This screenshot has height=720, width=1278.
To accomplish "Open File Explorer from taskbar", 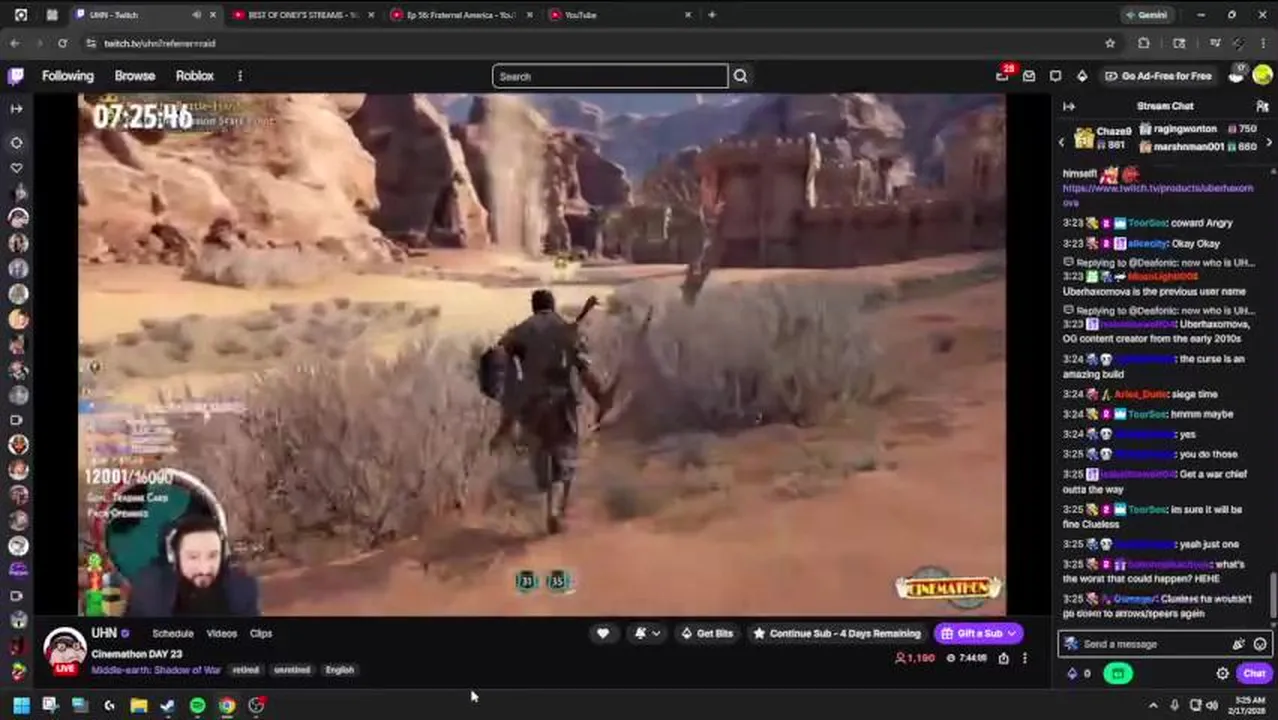I will (138, 705).
